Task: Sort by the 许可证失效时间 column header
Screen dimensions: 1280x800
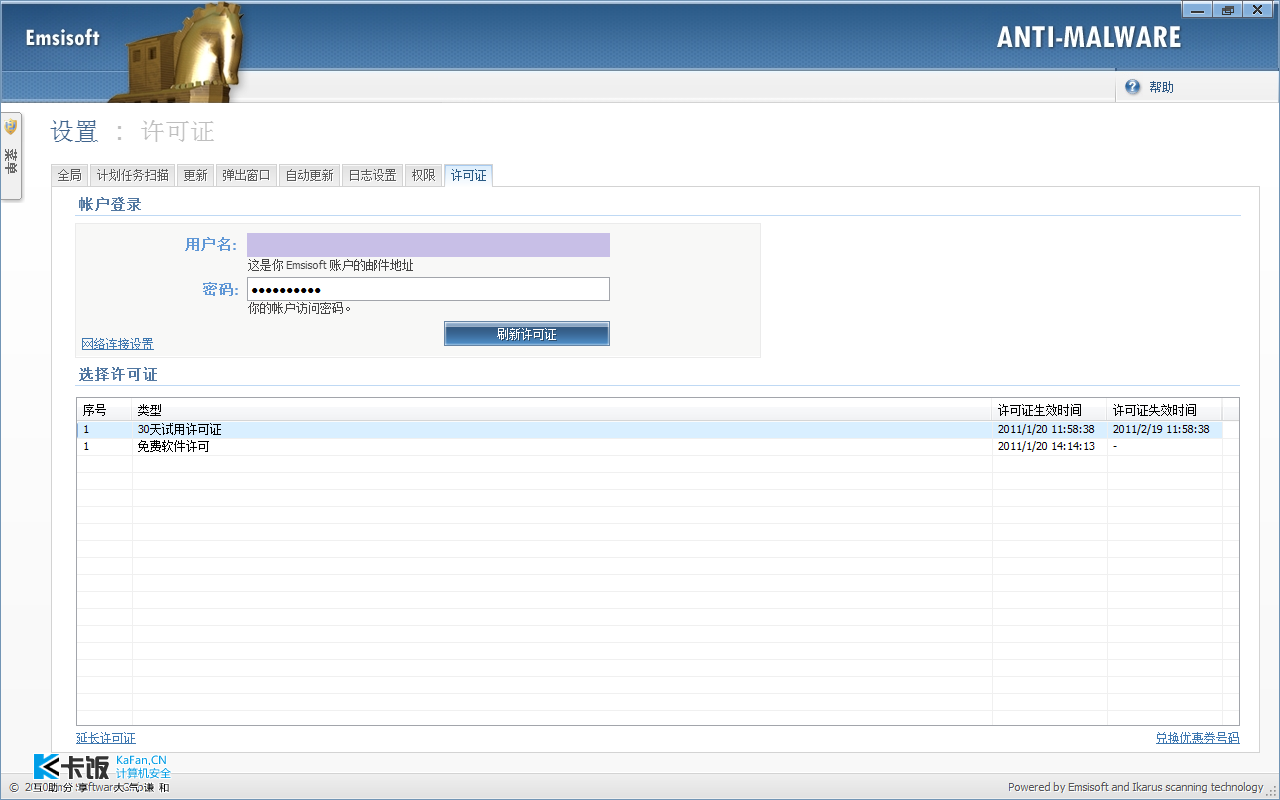Action: (x=1164, y=410)
